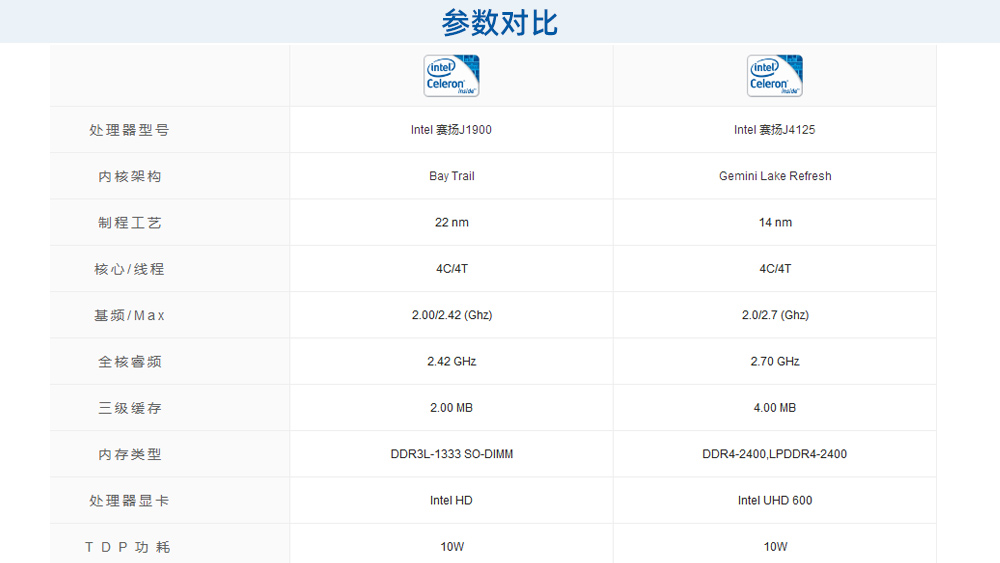Click the Celeron logo above the J4125 column
Screen dimensions: 1000x563
[x=775, y=76]
